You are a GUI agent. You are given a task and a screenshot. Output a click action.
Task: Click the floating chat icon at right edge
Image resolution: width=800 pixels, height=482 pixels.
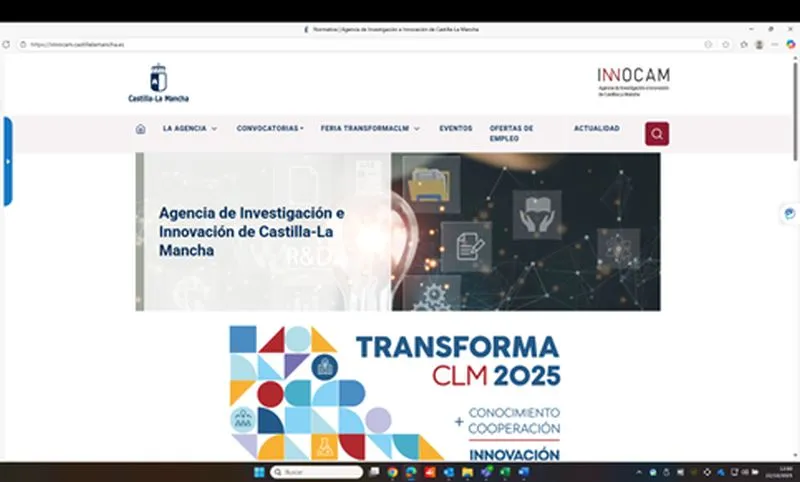[x=790, y=214]
